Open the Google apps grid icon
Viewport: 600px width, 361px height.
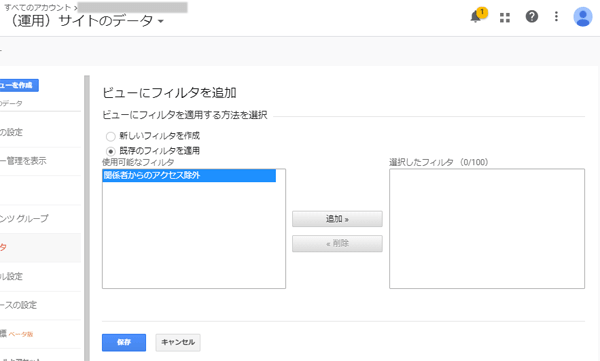click(x=505, y=17)
